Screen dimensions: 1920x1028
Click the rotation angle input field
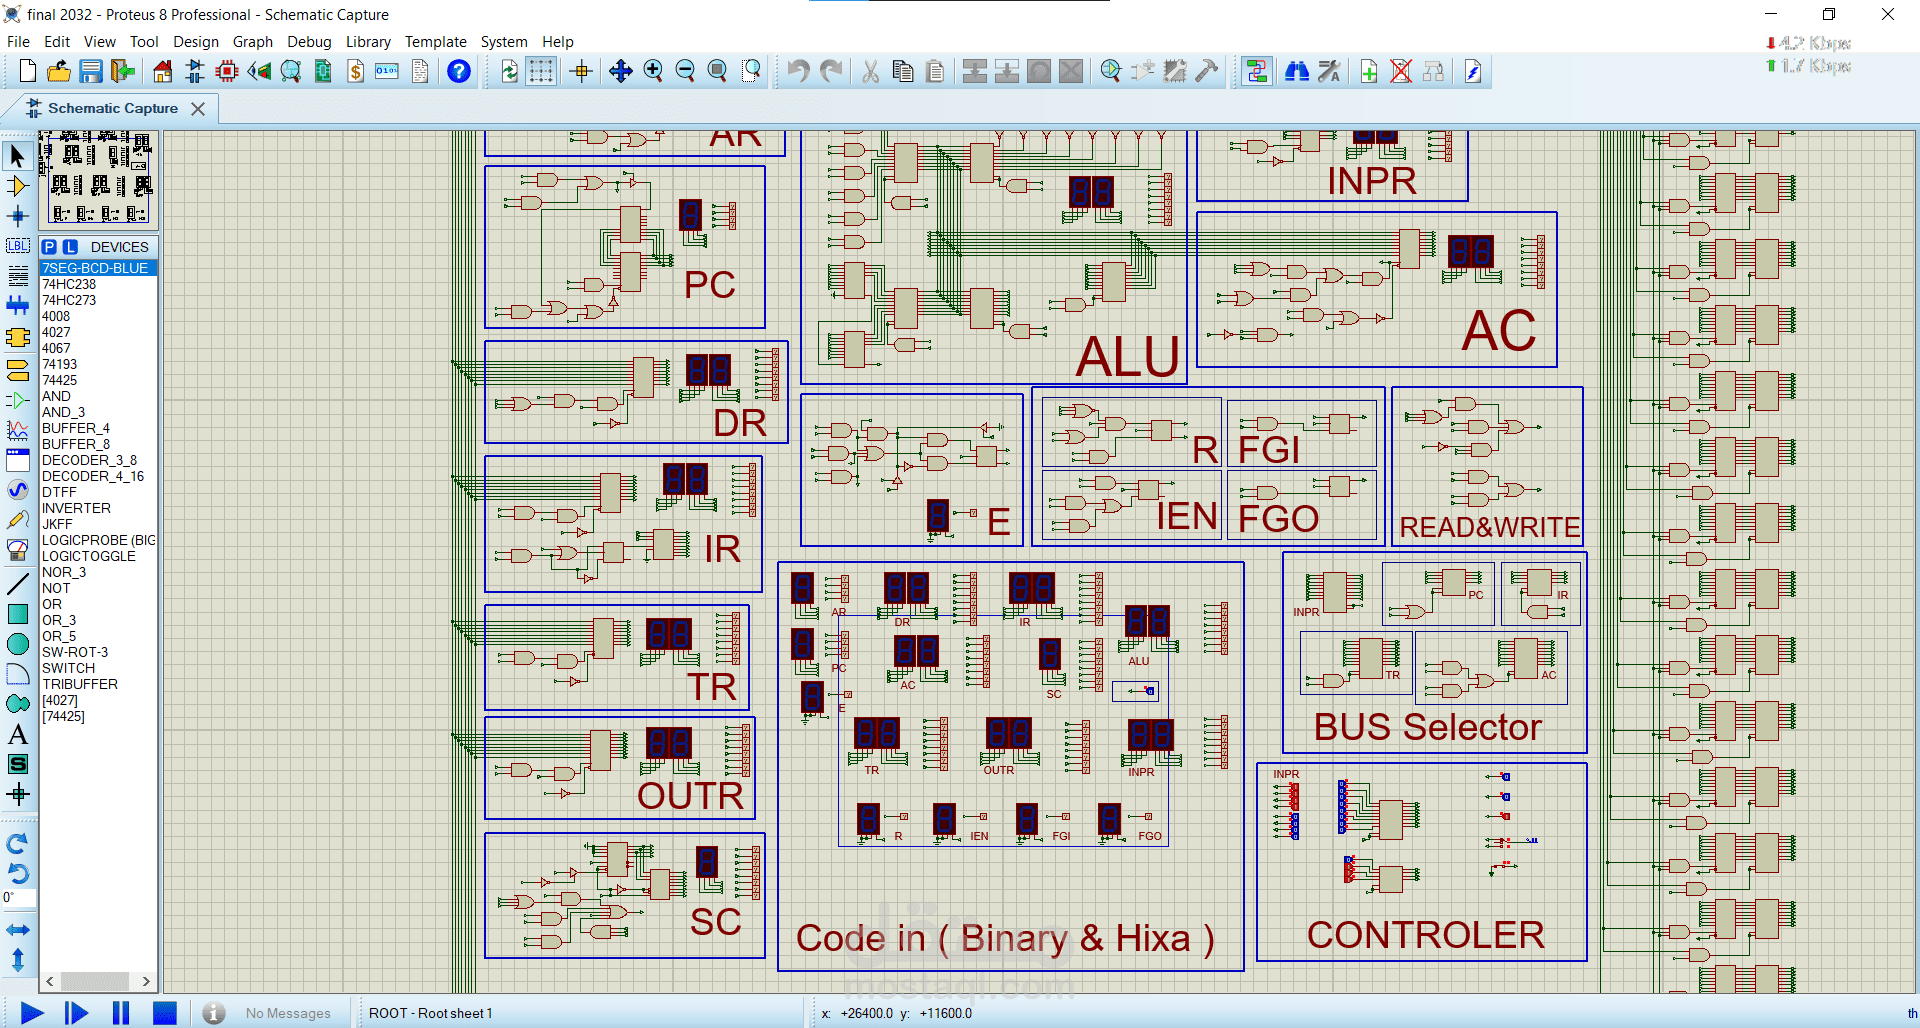coord(18,897)
